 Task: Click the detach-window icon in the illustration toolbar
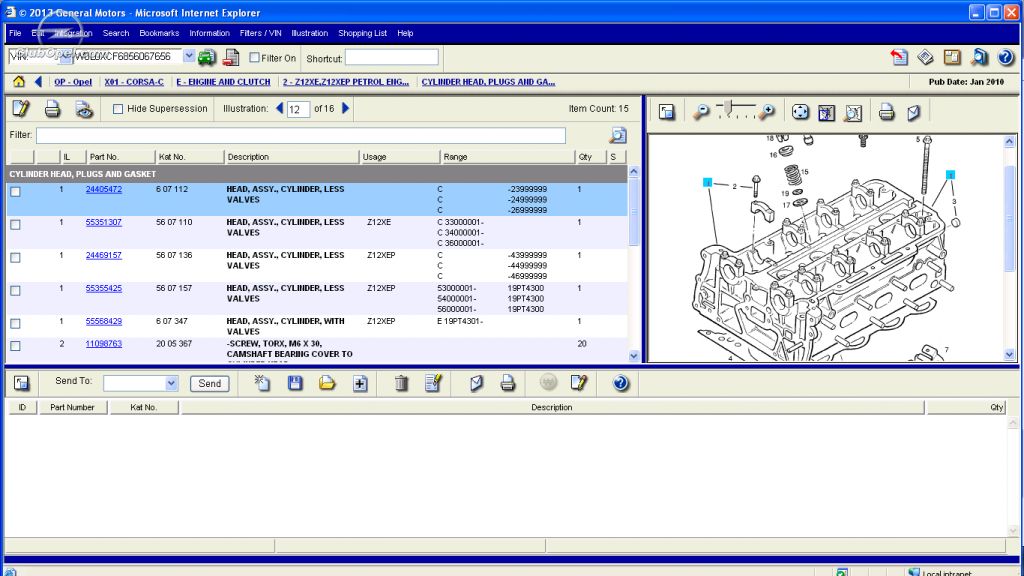point(666,112)
